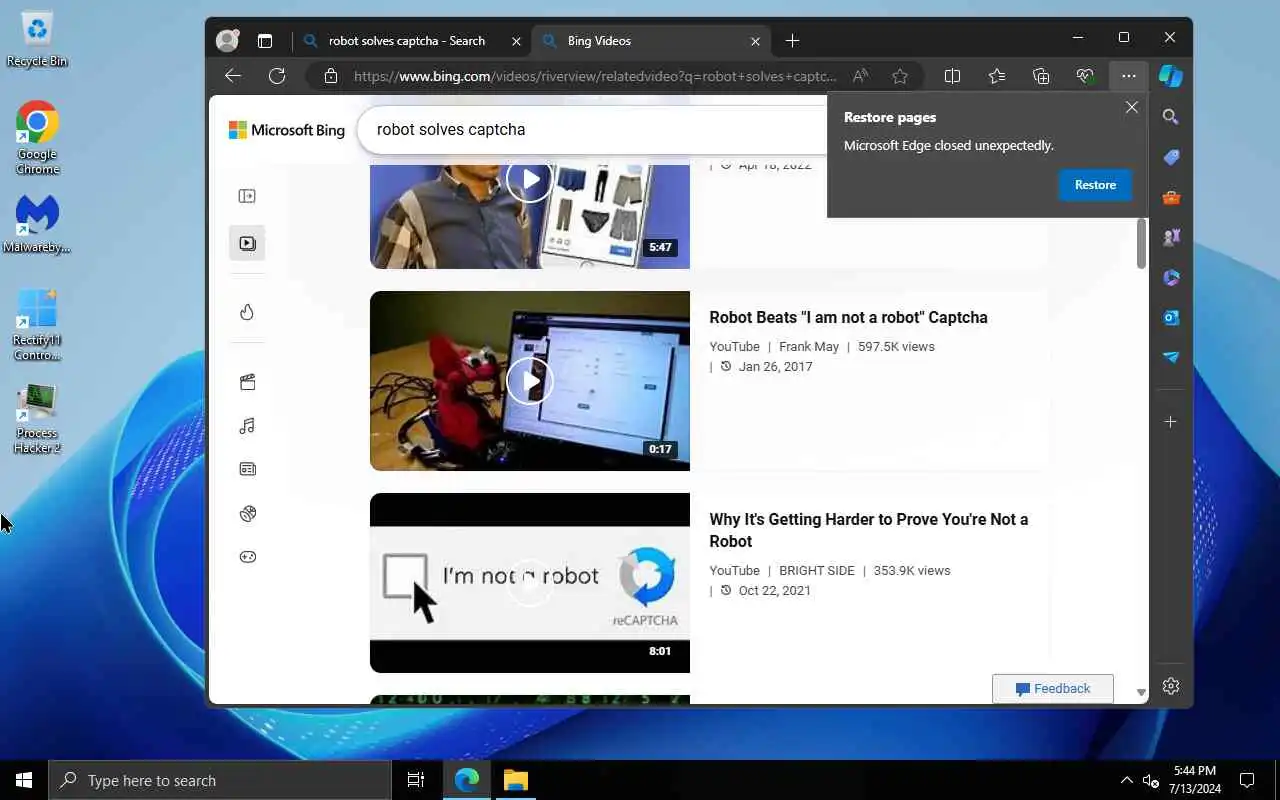
Task: Open the Tools briefcase sidebar icon
Action: coord(1171,197)
